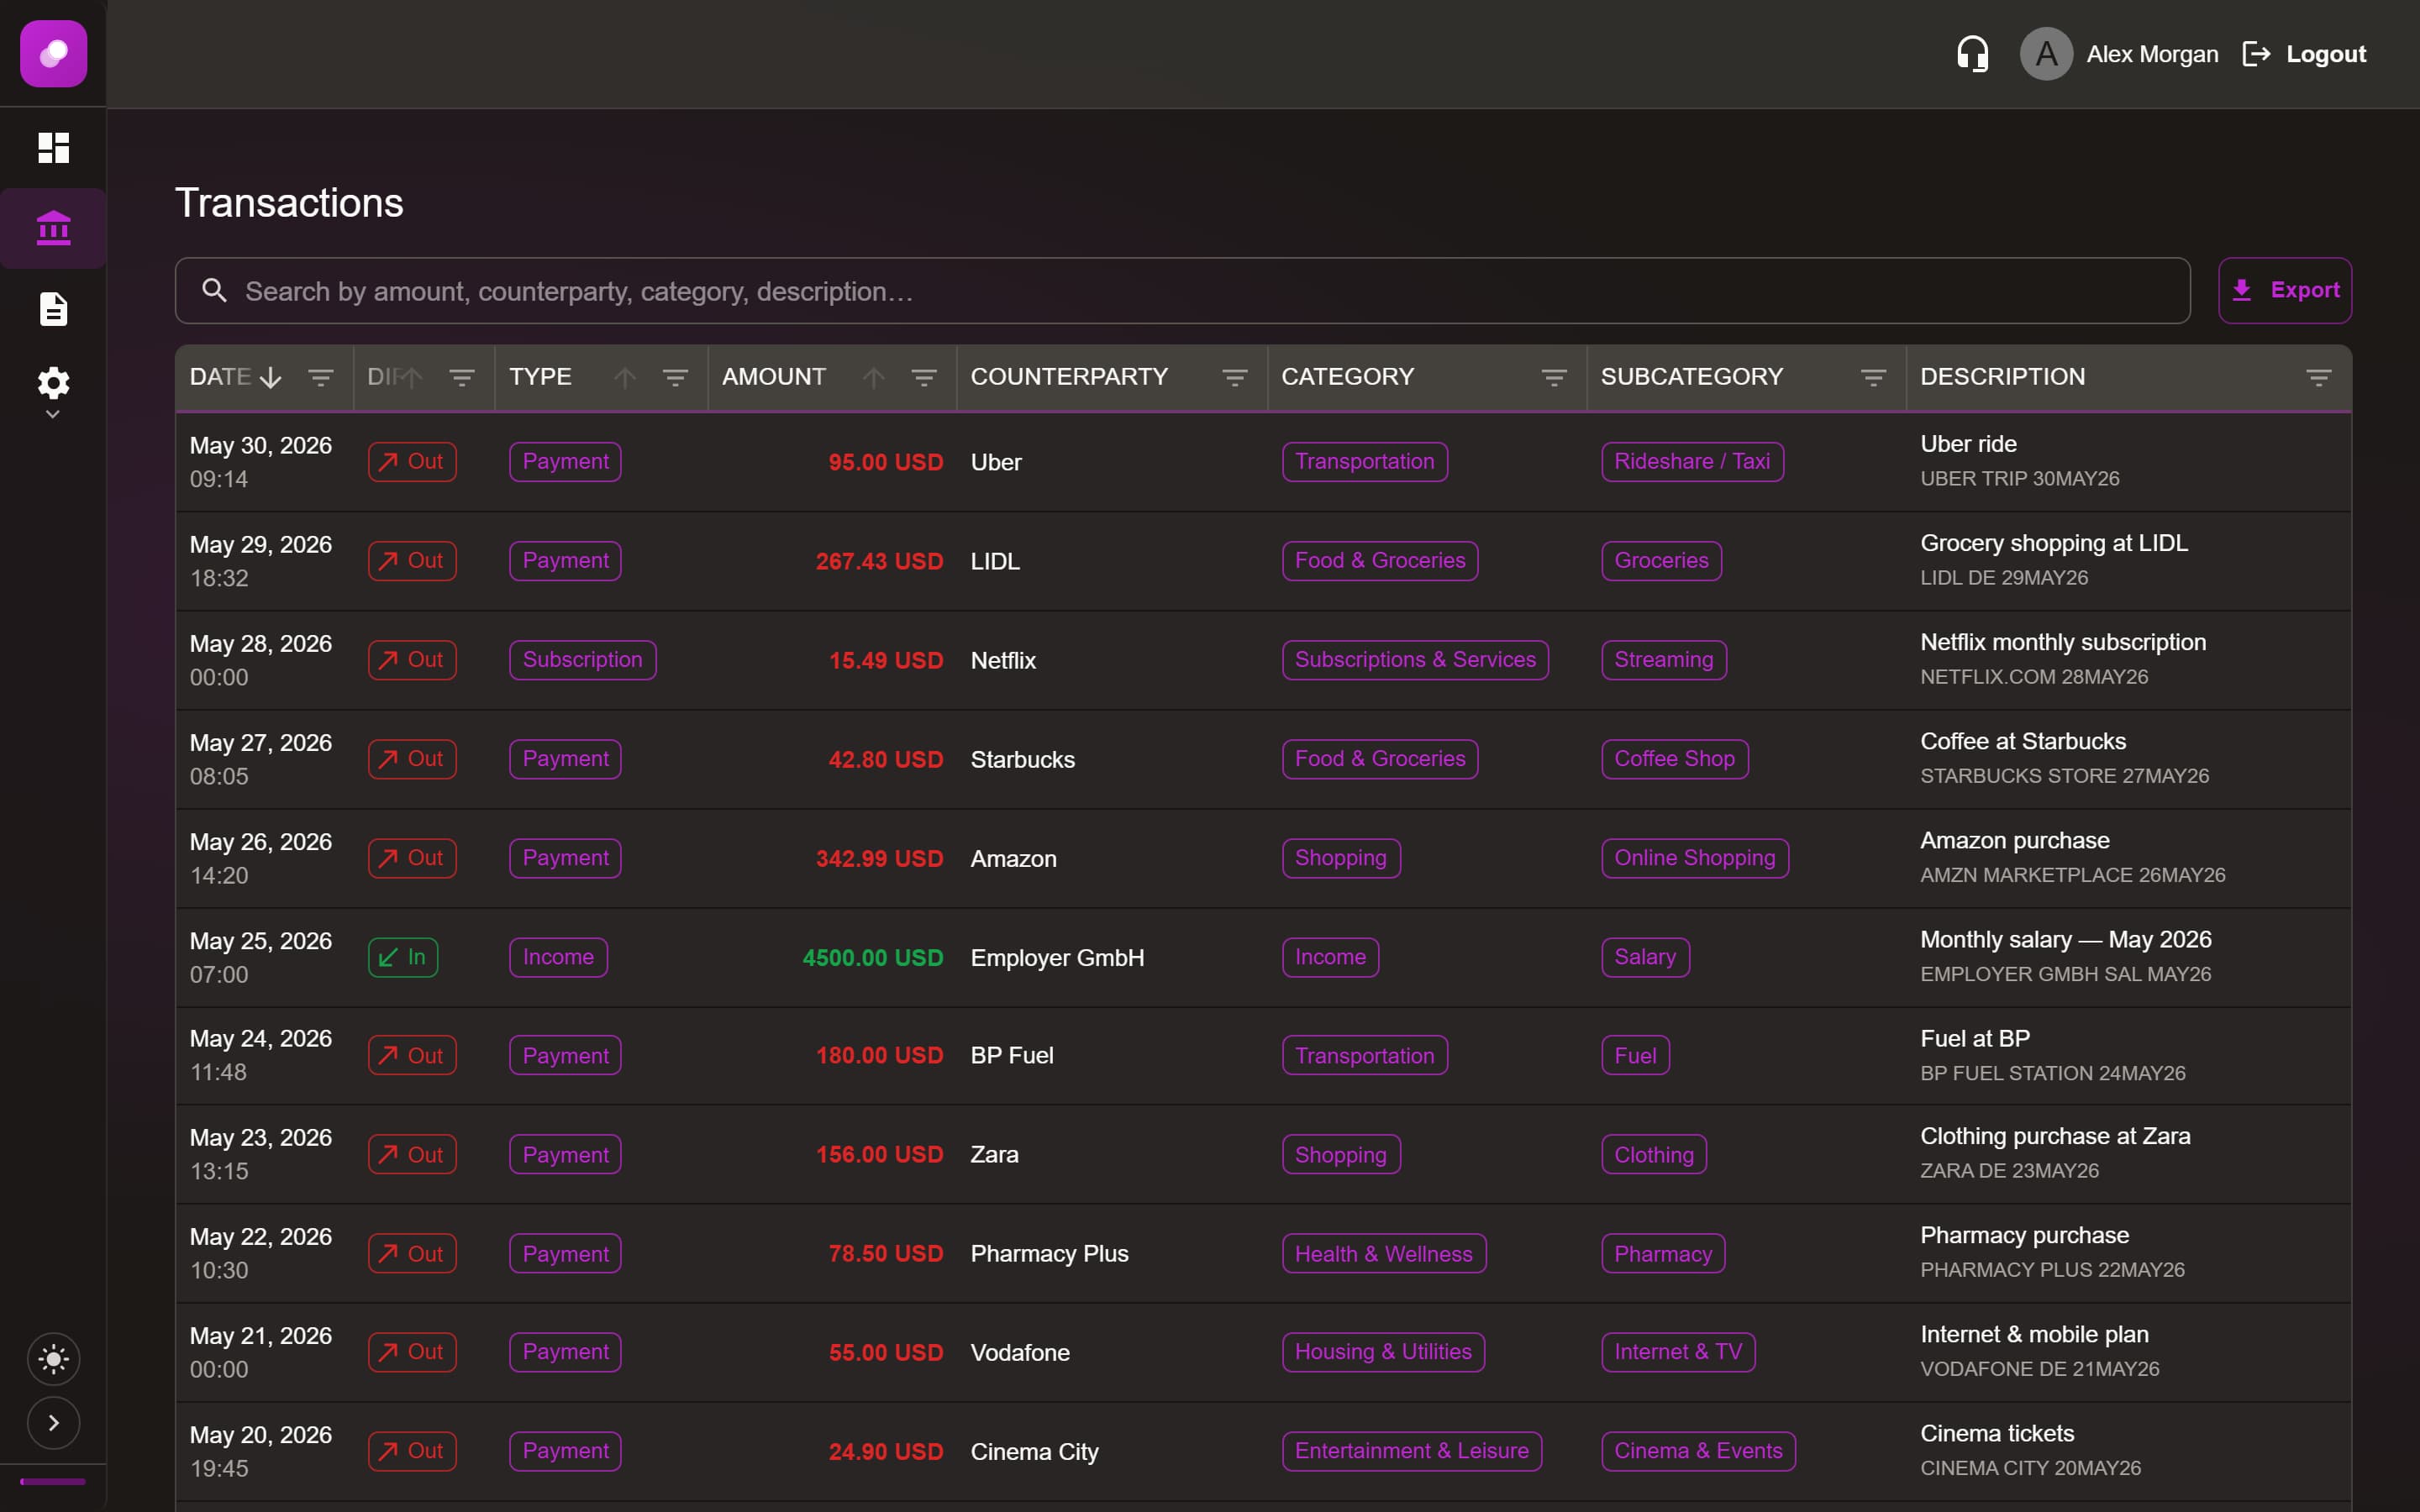This screenshot has width=2420, height=1512.
Task: Select the Cinema & Events subcategory tag
Action: coord(1698,1451)
